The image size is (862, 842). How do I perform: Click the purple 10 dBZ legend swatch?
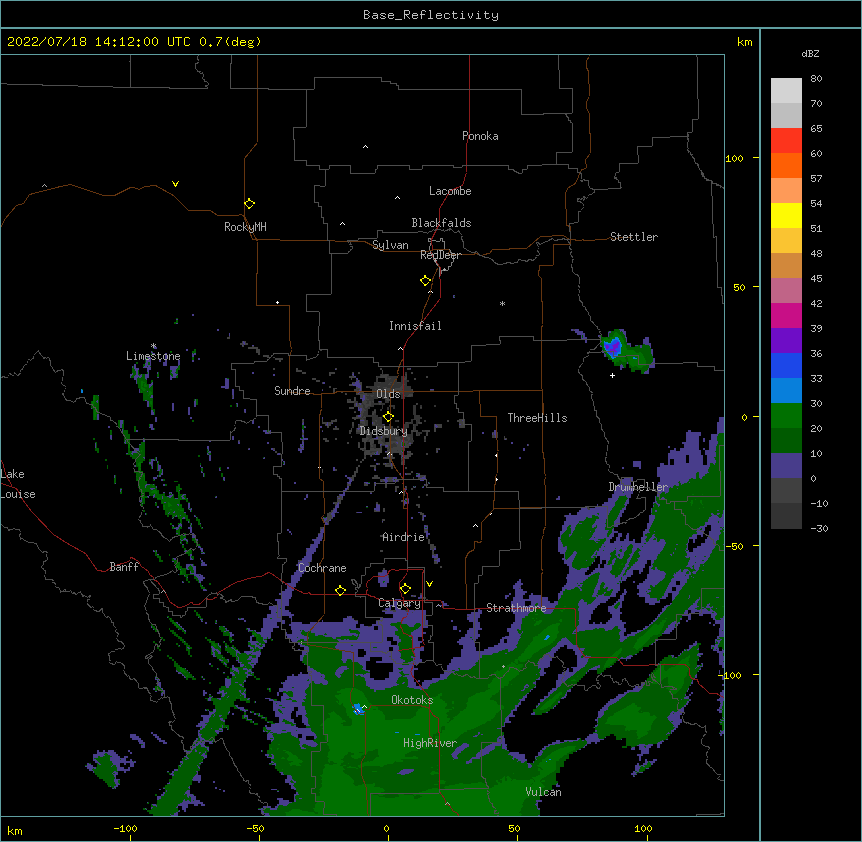point(786,466)
